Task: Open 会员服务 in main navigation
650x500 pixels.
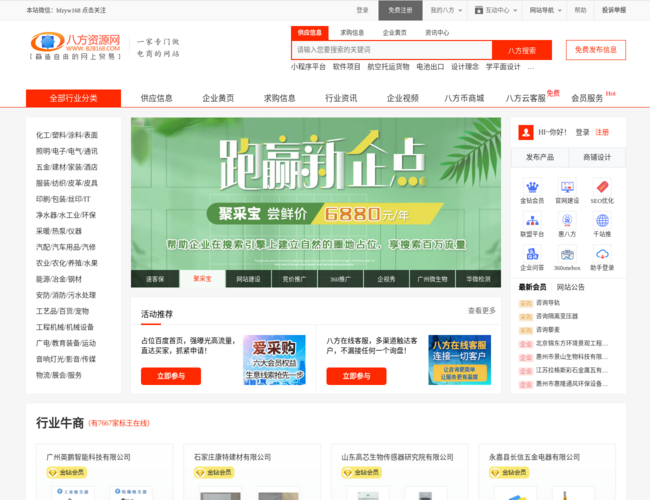Action: click(x=587, y=98)
